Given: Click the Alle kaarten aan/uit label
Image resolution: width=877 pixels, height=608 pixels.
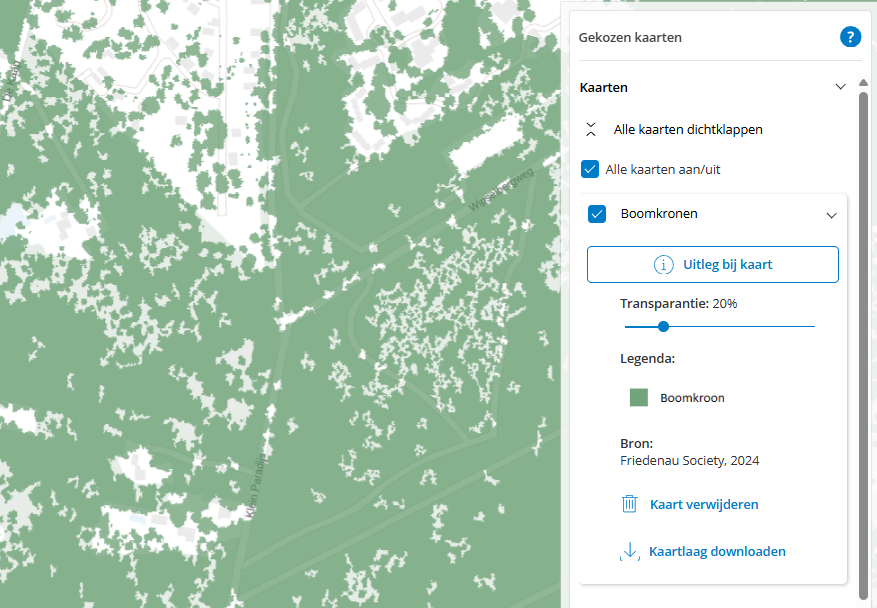Looking at the screenshot, I should 663,169.
